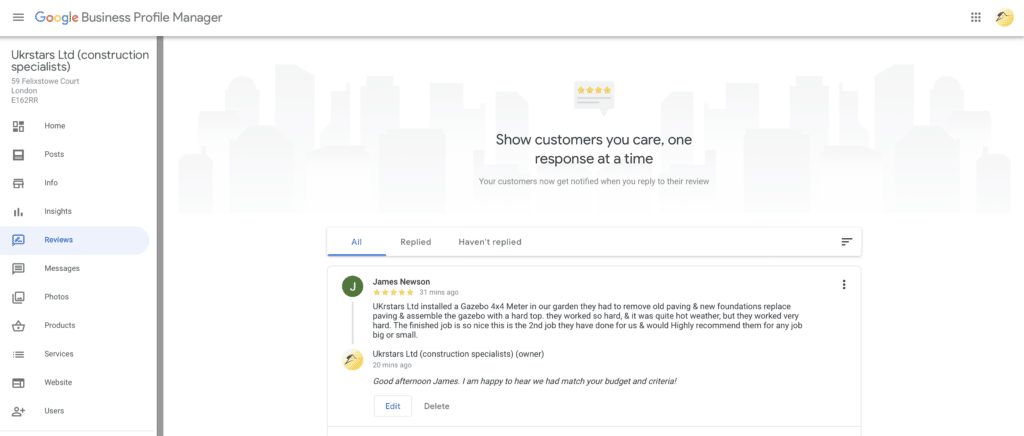Switch to Haven't replied tab
Image resolution: width=1024 pixels, height=436 pixels.
(489, 242)
